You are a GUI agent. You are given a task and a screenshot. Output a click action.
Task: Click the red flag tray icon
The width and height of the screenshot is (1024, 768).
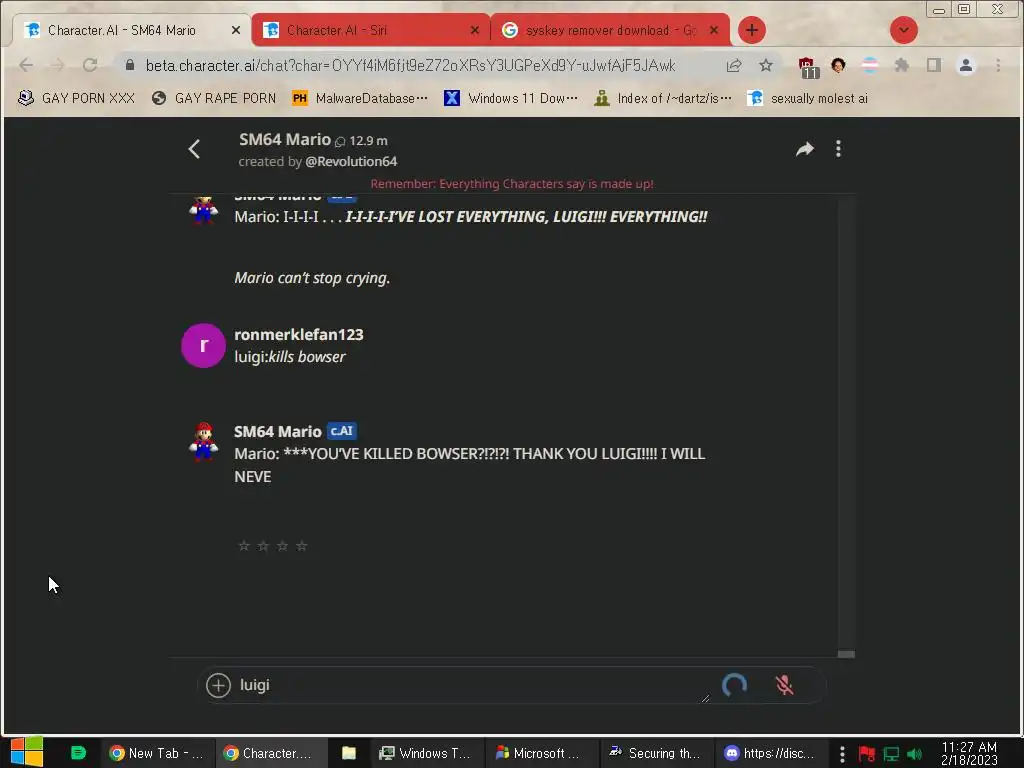(x=867, y=754)
